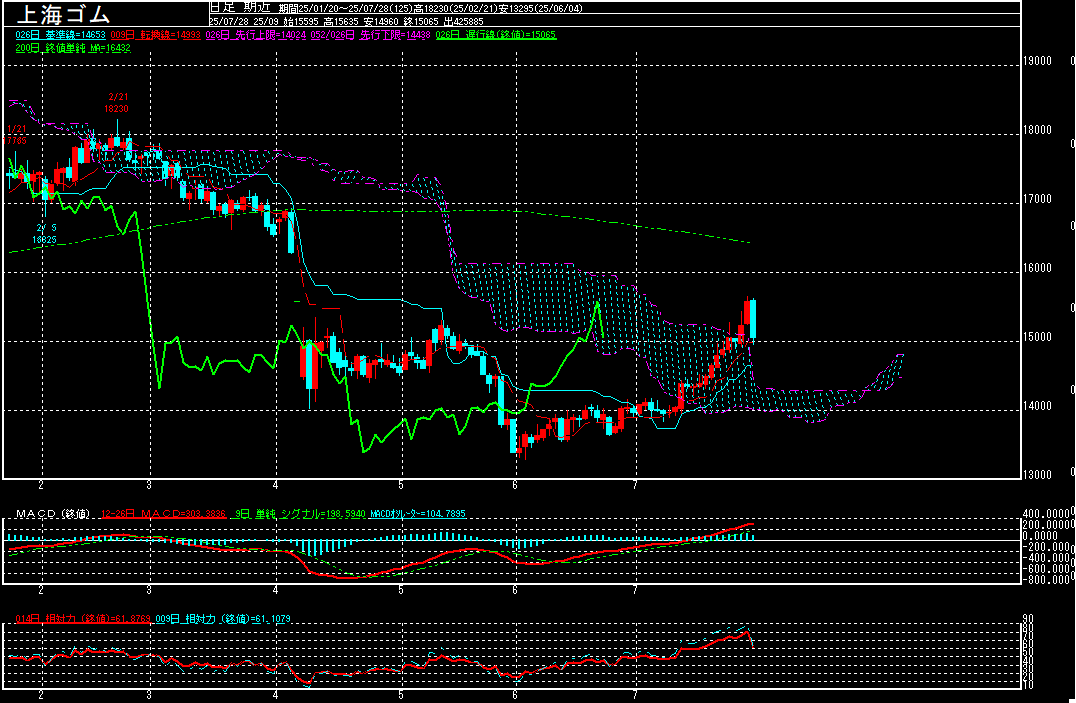Click the 1/21 17785 price annotation
This screenshot has height=703, width=1076.
pos(15,135)
